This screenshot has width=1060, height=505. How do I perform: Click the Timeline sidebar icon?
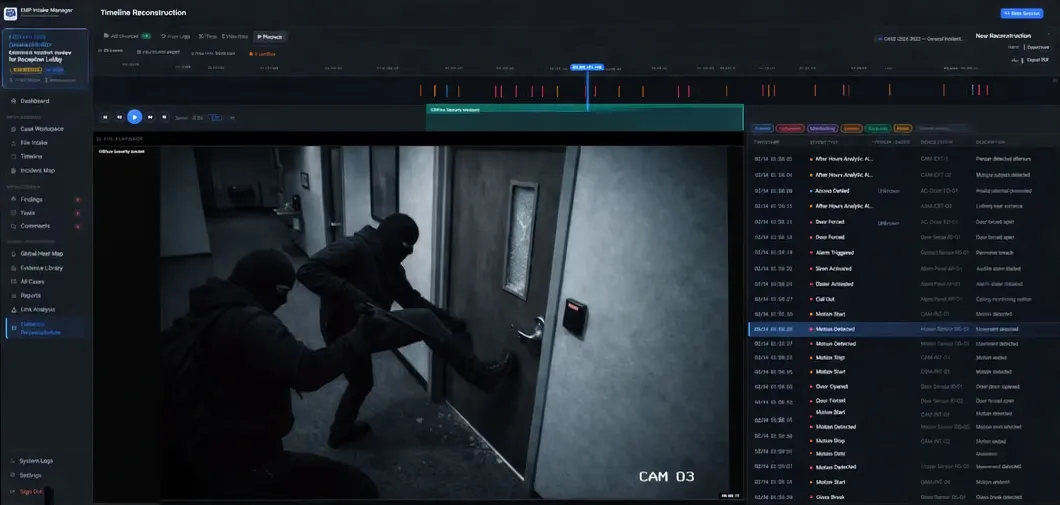[14, 156]
